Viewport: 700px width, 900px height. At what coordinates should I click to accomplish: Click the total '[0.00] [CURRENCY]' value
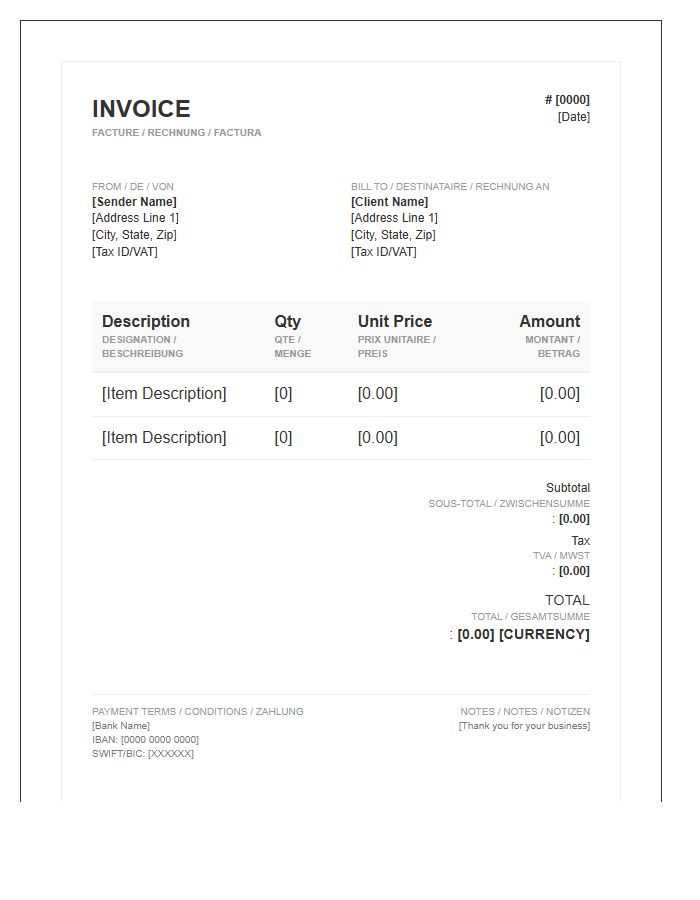pos(523,634)
